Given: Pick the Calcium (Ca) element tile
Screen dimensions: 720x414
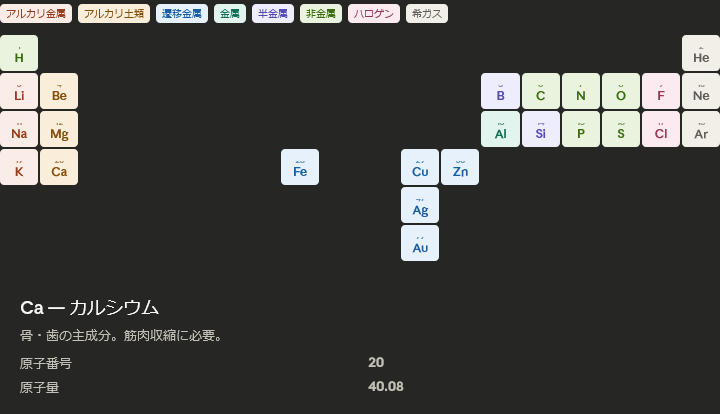Looking at the screenshot, I should click(x=59, y=167).
